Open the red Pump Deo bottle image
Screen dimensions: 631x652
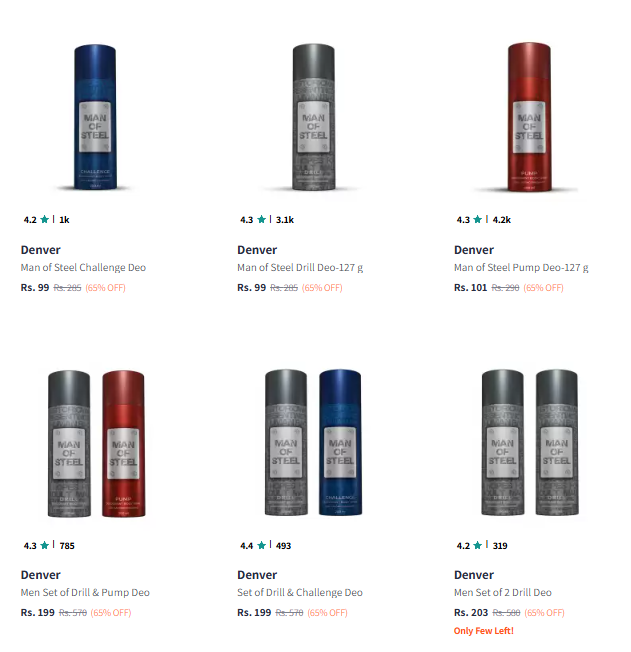(x=529, y=117)
